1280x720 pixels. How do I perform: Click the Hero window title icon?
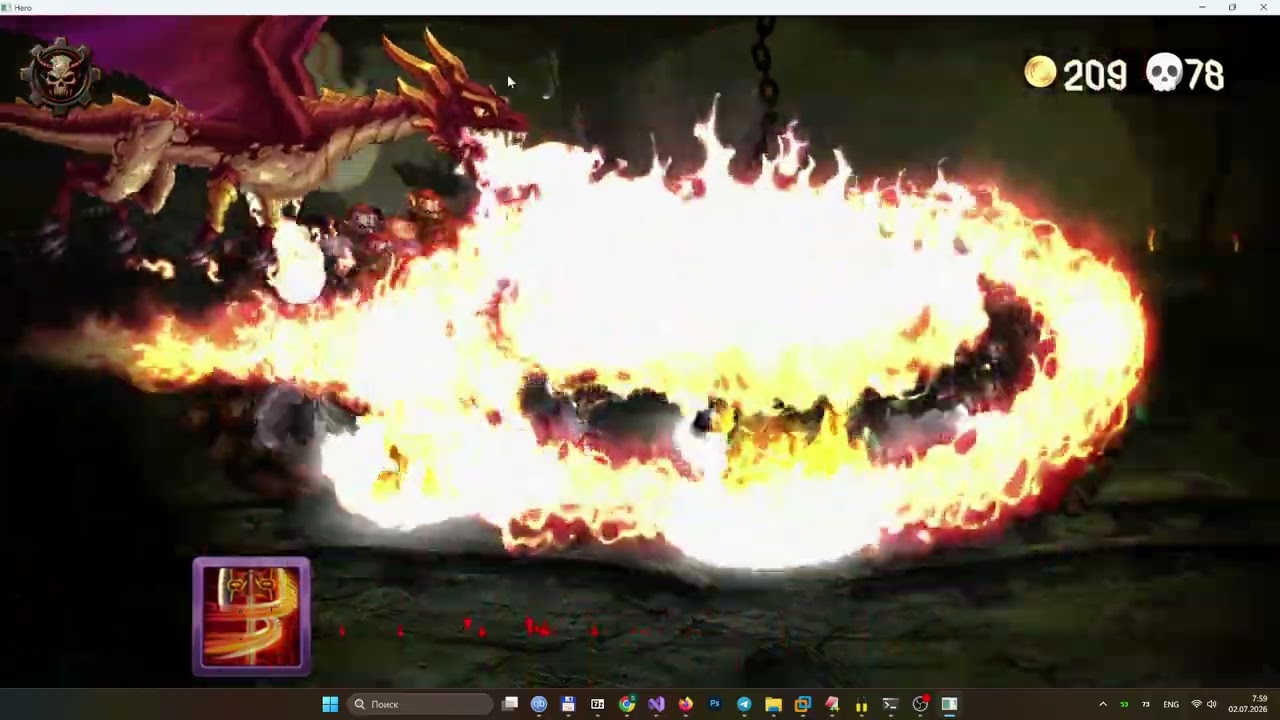(6, 7)
